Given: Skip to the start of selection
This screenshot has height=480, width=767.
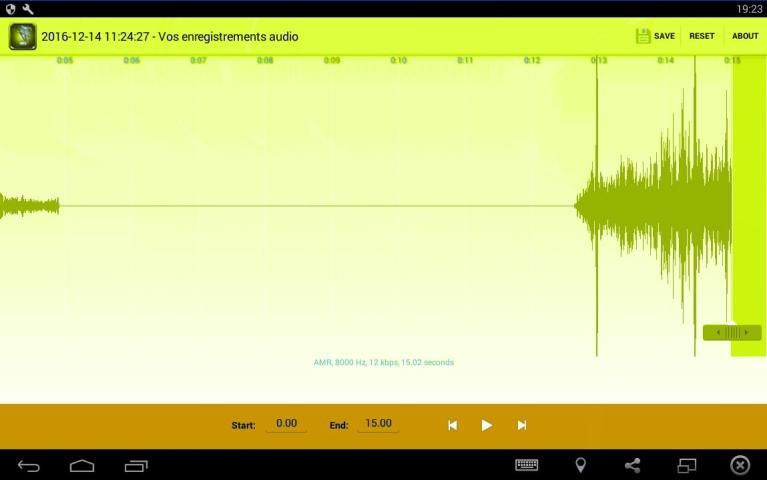Looking at the screenshot, I should pyautogui.click(x=452, y=425).
